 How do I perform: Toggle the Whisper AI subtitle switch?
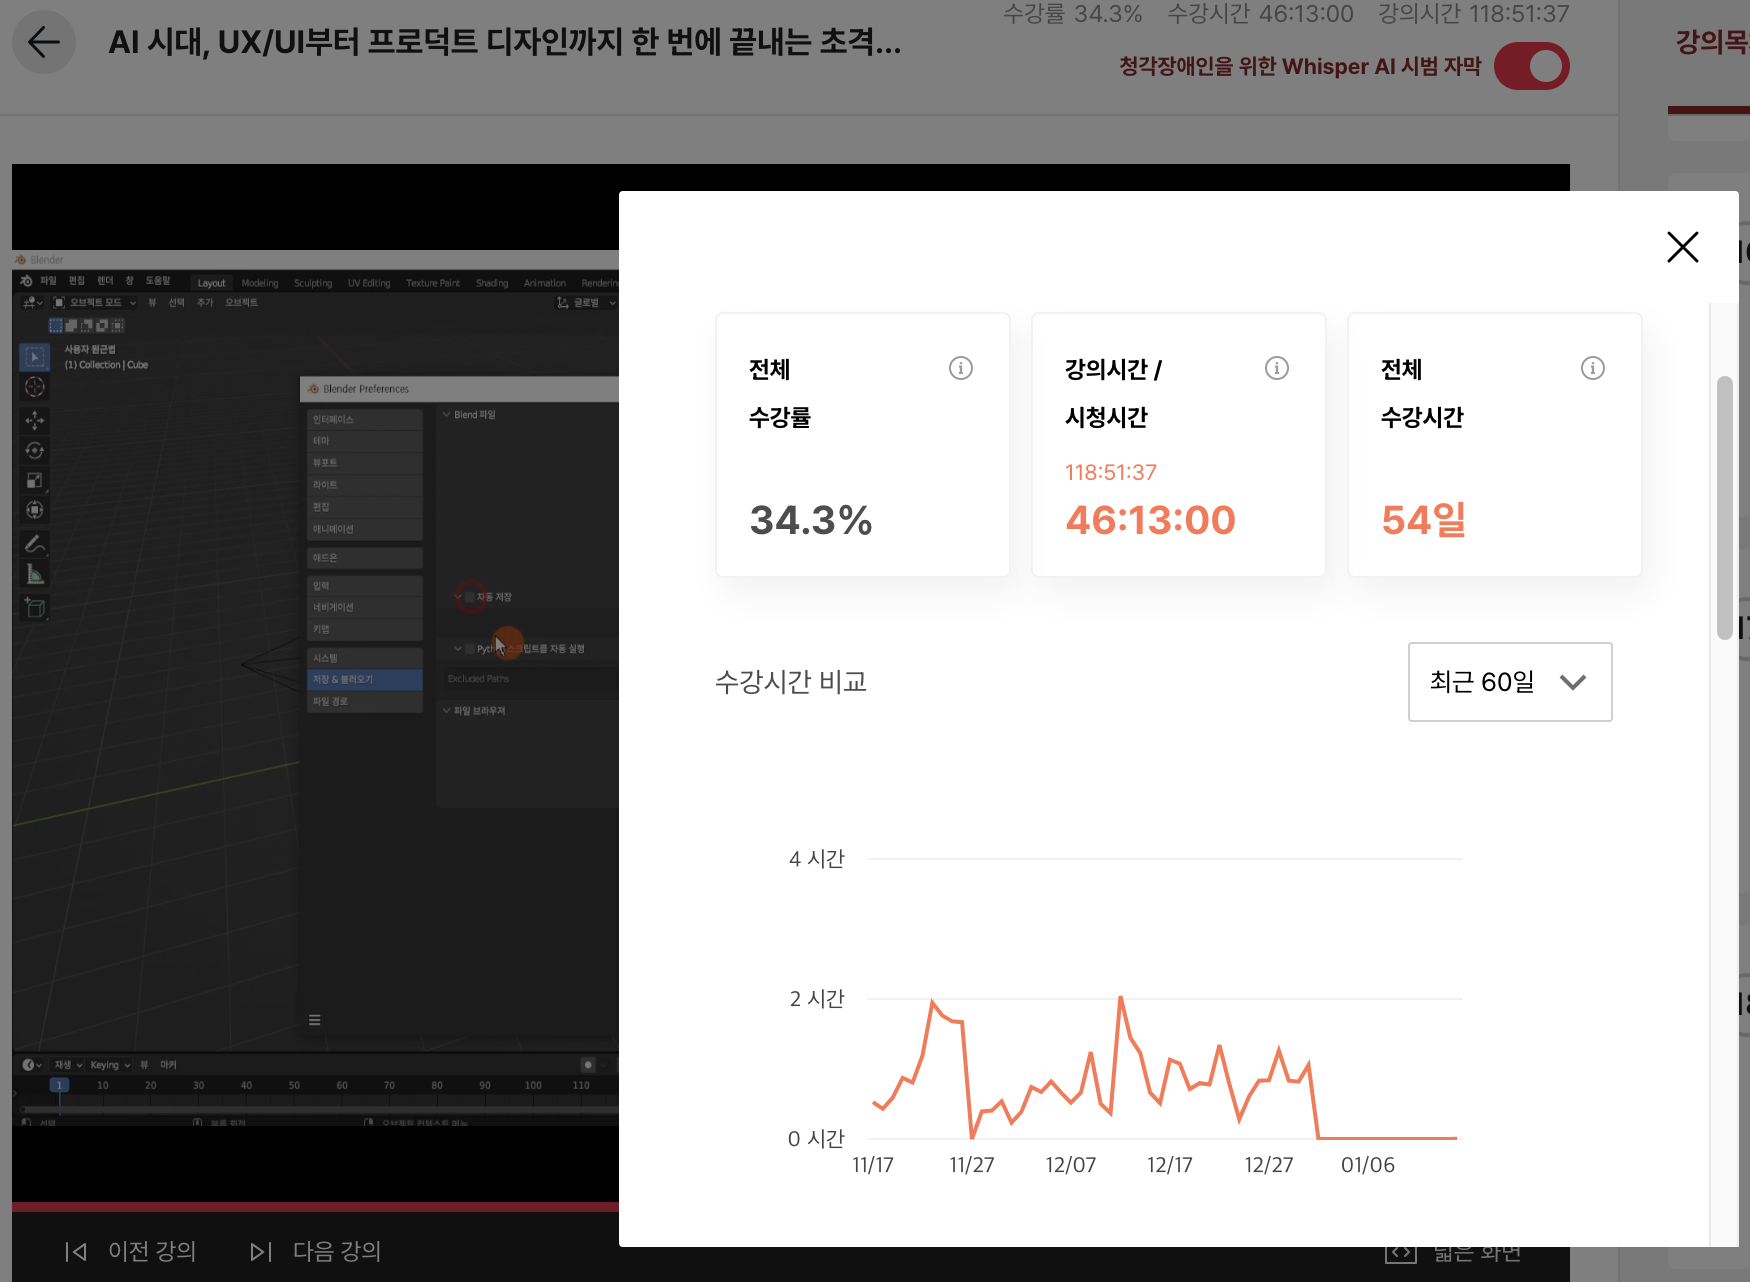1531,66
